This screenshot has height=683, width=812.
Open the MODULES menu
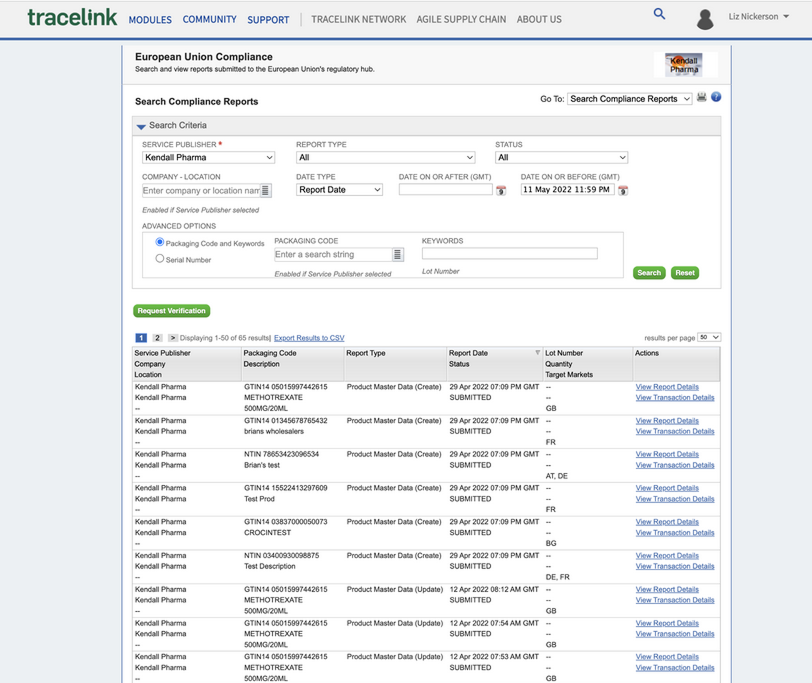click(150, 20)
